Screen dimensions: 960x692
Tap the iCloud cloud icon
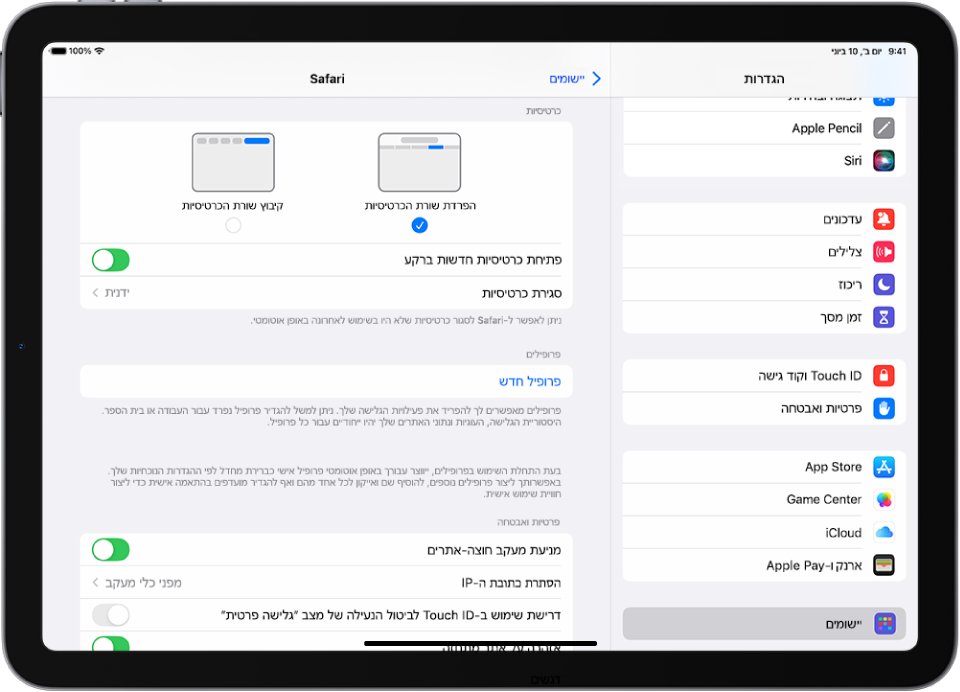883,533
